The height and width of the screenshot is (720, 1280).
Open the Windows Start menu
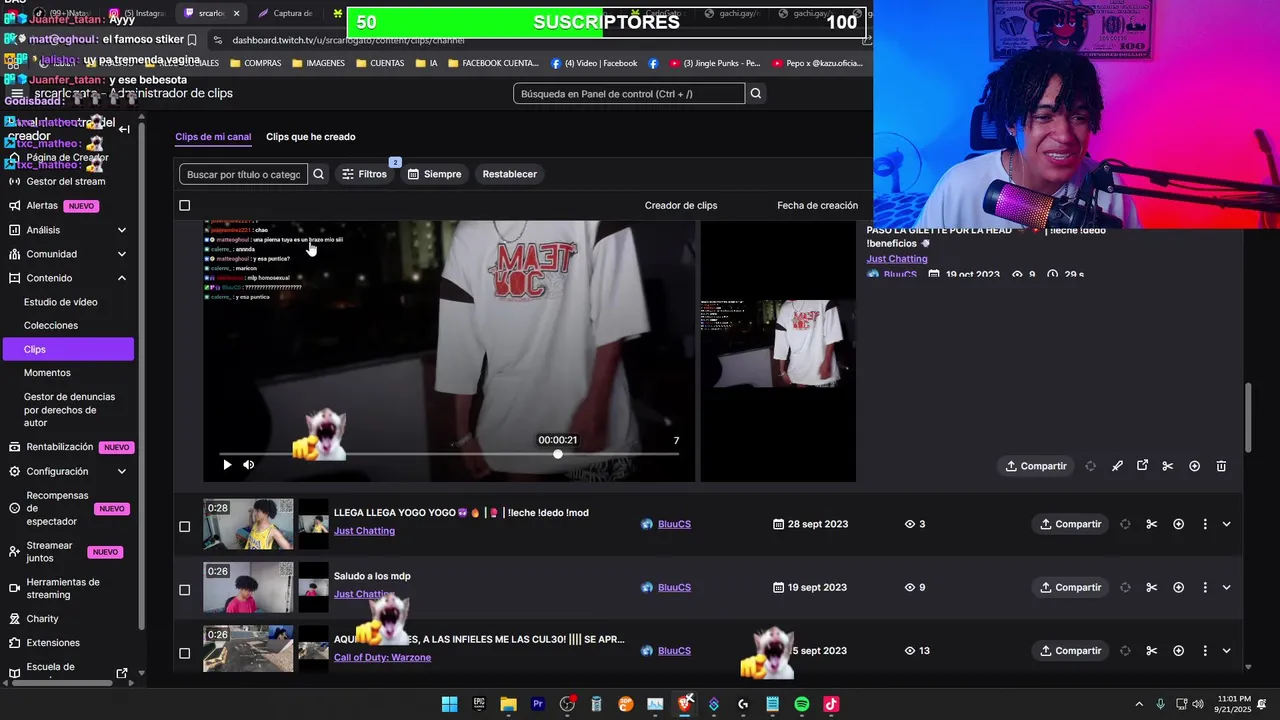click(450, 704)
